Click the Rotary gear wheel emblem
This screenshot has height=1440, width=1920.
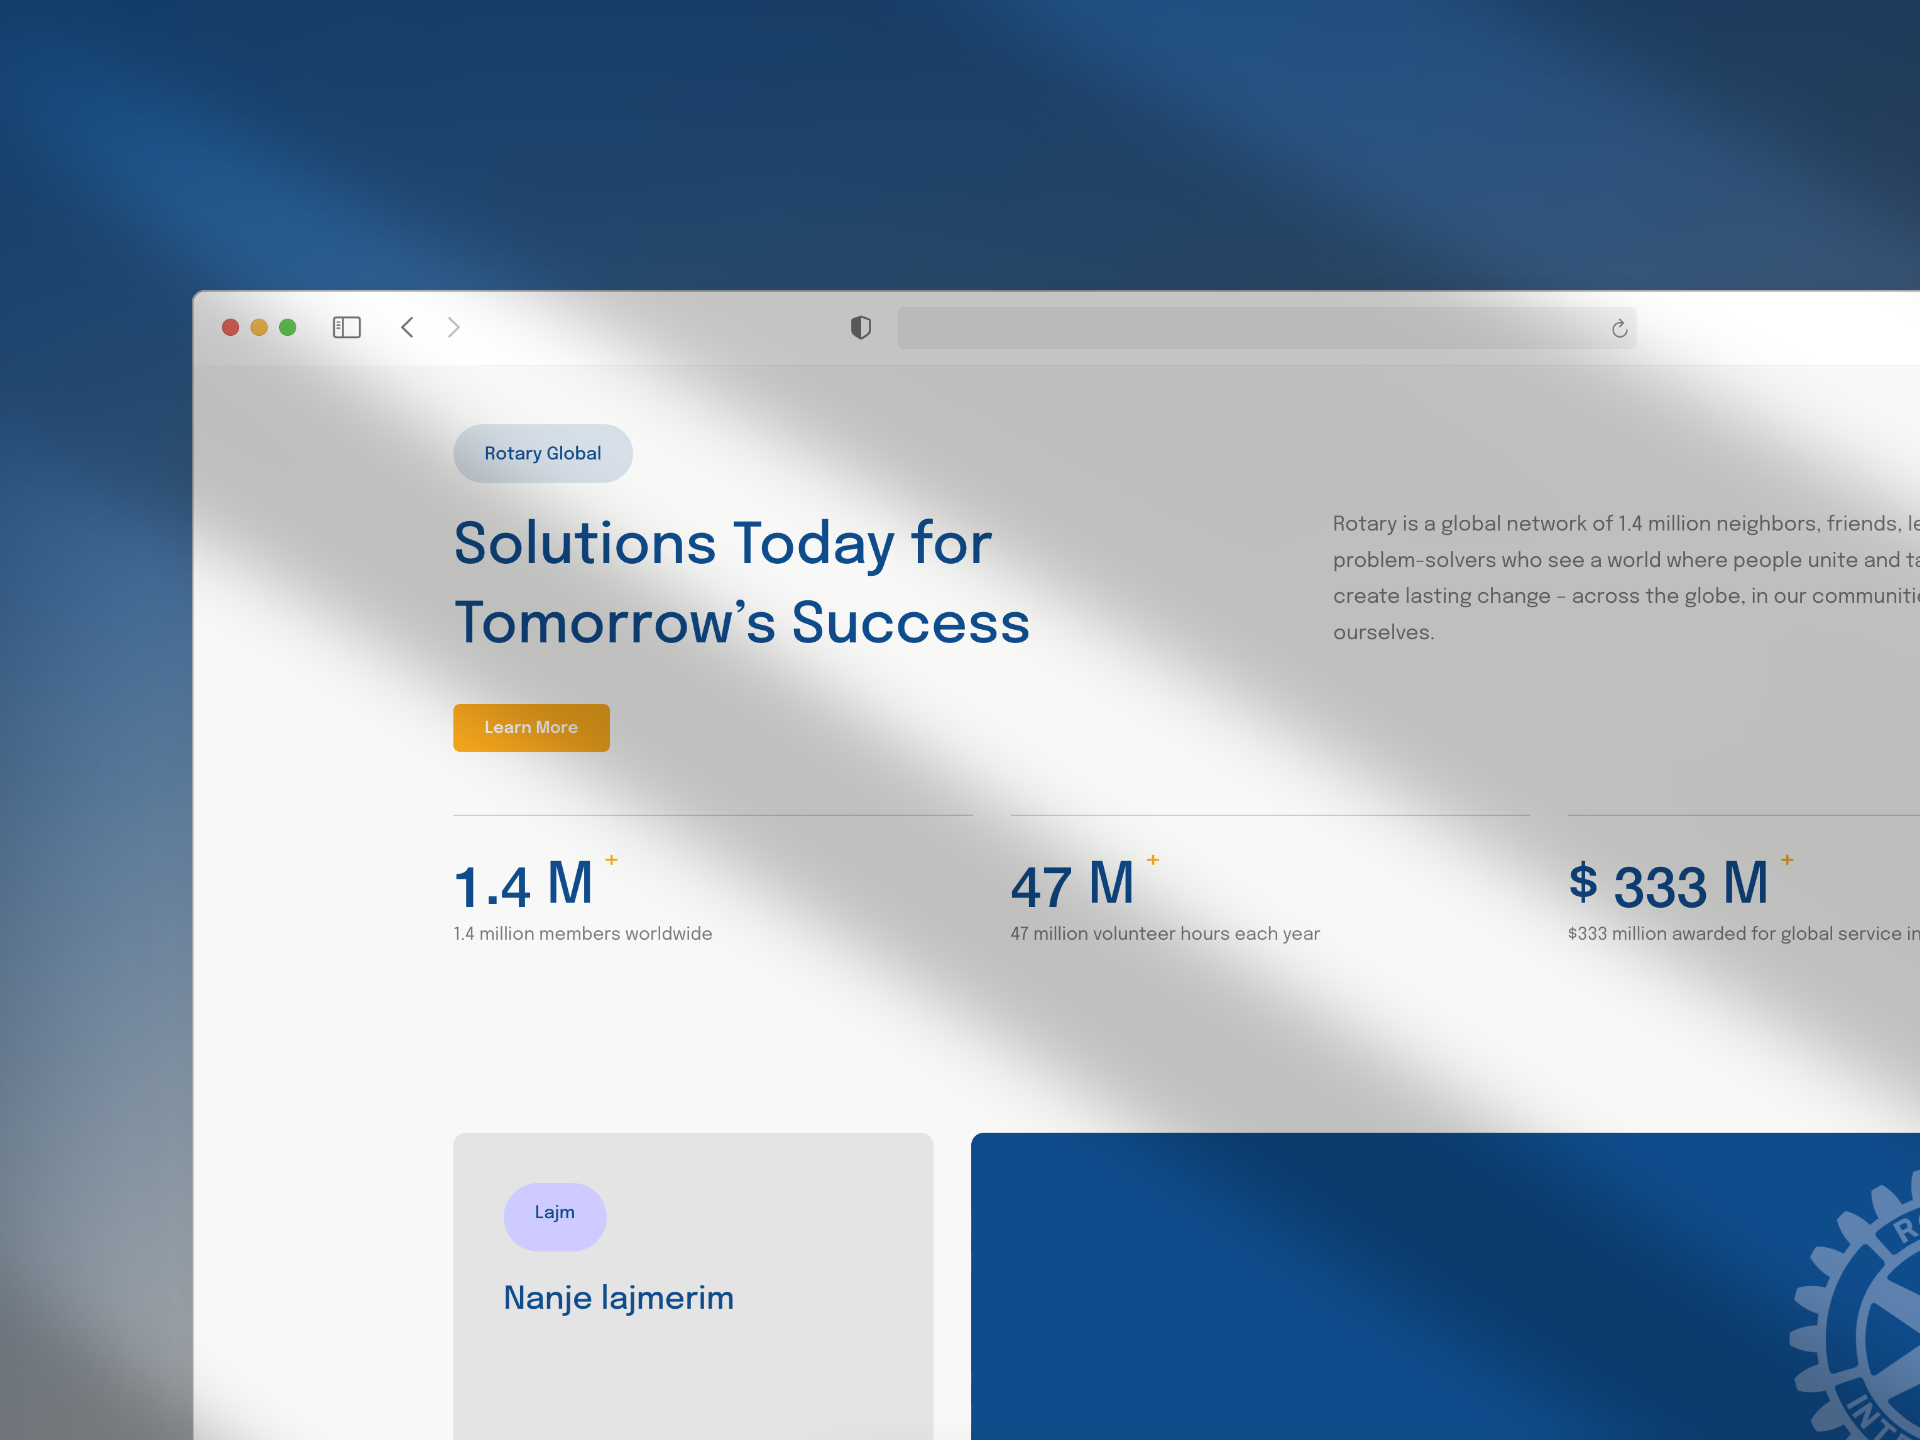[1856, 1305]
